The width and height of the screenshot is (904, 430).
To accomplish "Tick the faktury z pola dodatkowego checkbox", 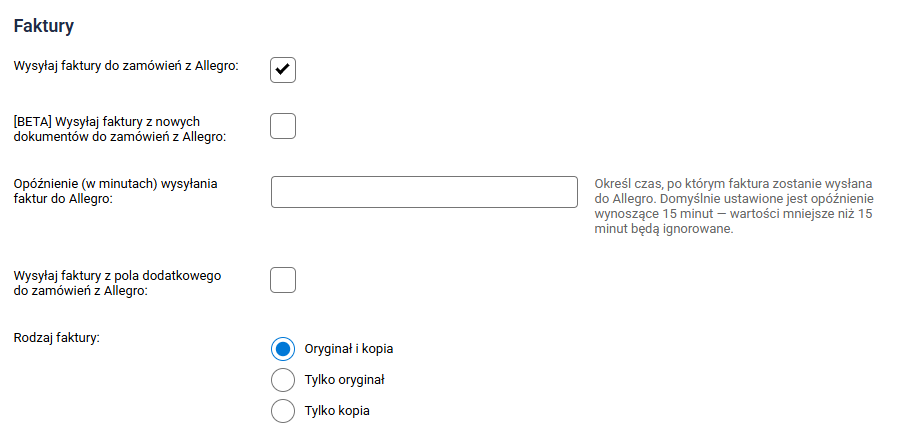I will pyautogui.click(x=283, y=280).
